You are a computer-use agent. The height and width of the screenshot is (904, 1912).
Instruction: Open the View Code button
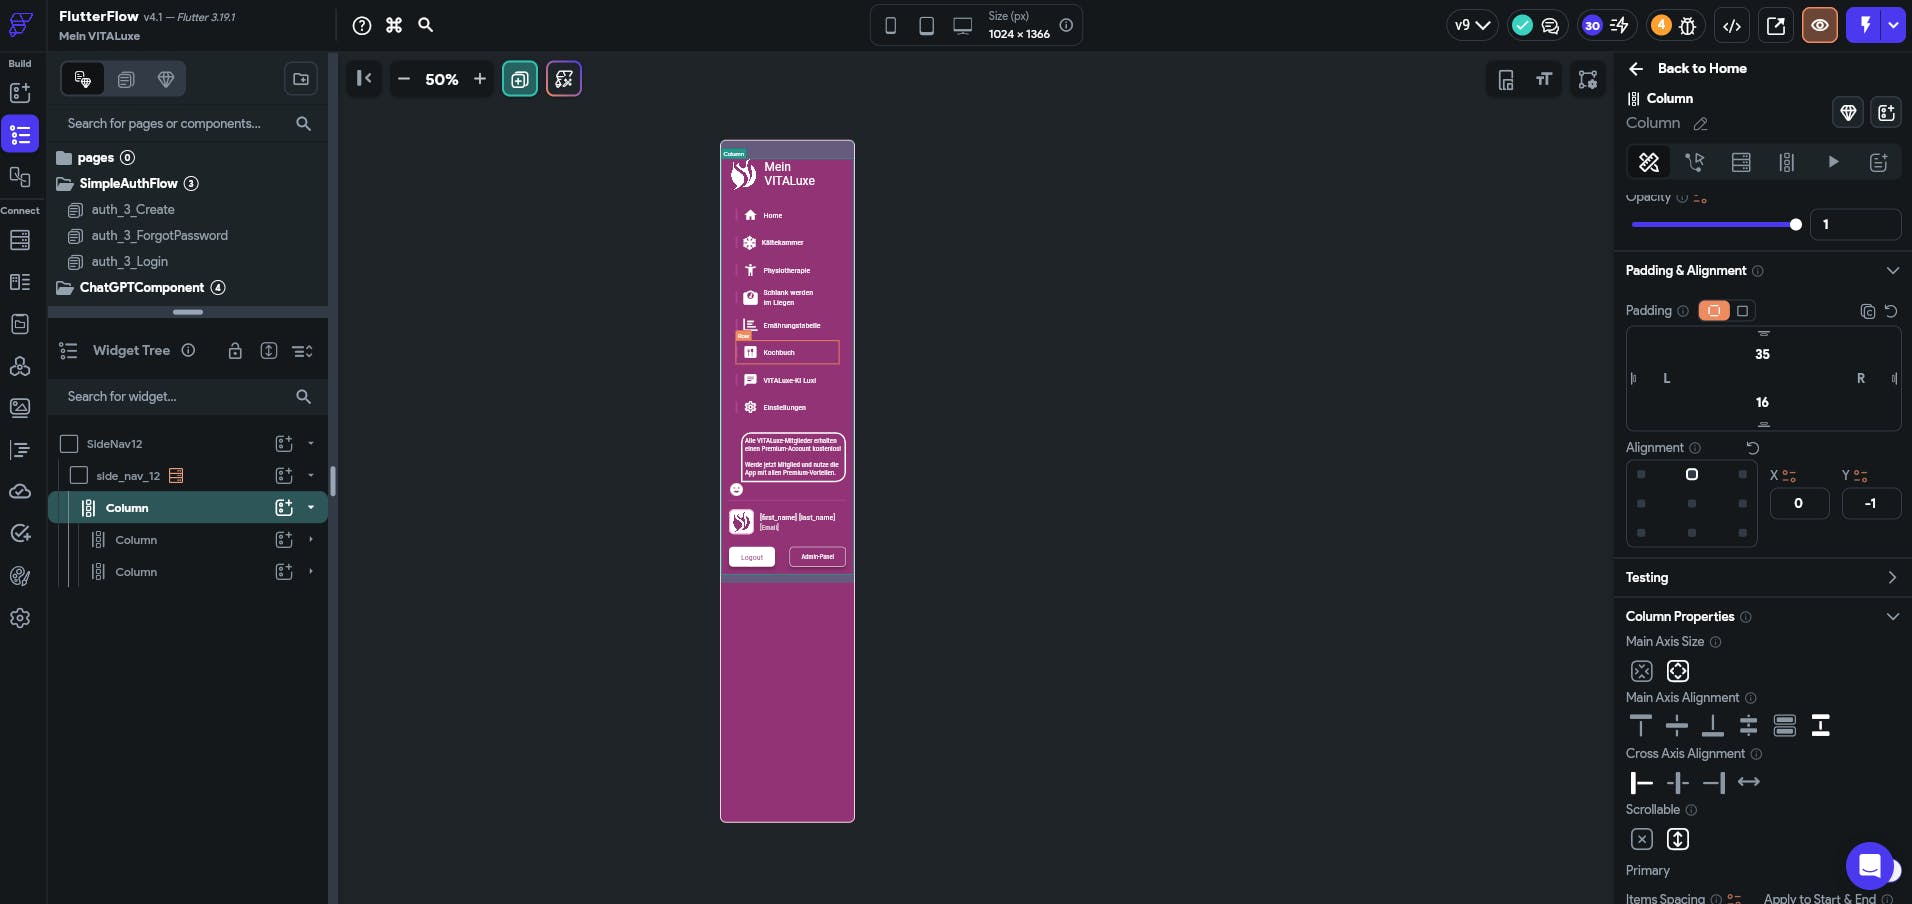[1732, 26]
